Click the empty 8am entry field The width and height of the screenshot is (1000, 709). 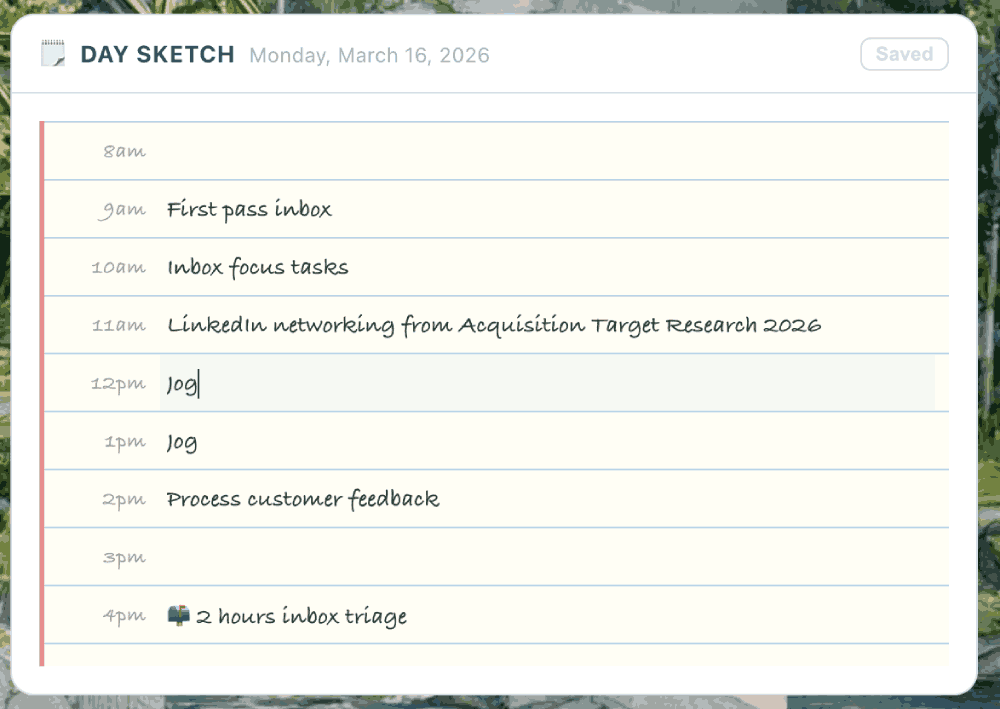point(547,152)
